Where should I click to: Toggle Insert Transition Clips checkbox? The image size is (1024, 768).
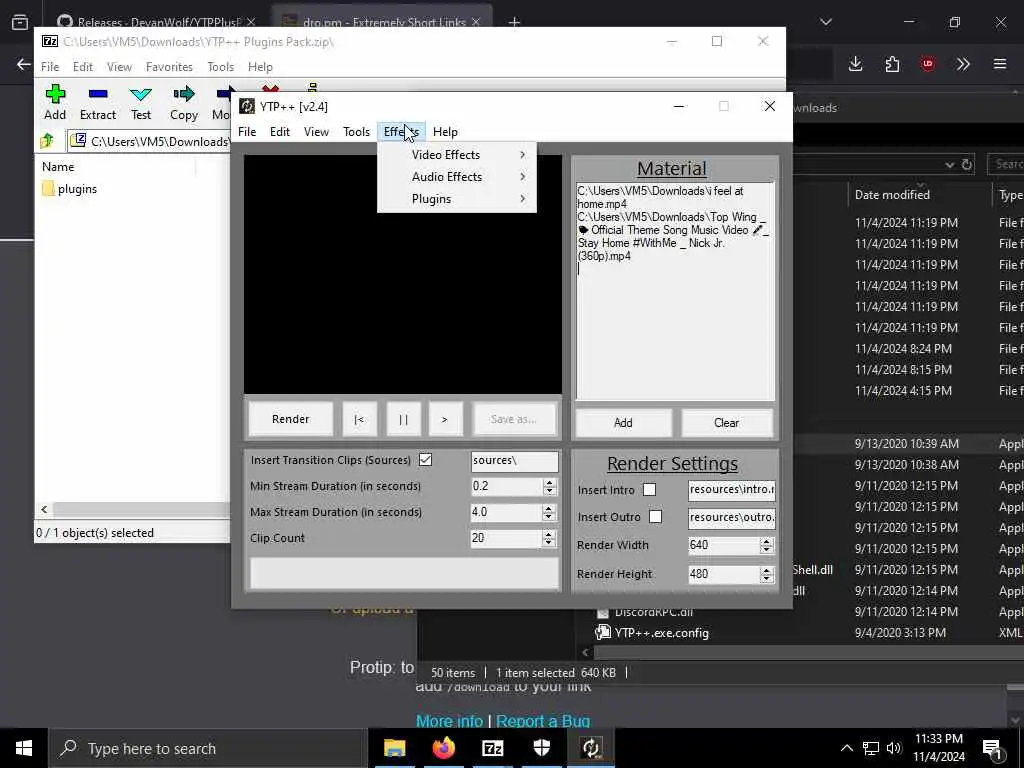click(x=425, y=460)
